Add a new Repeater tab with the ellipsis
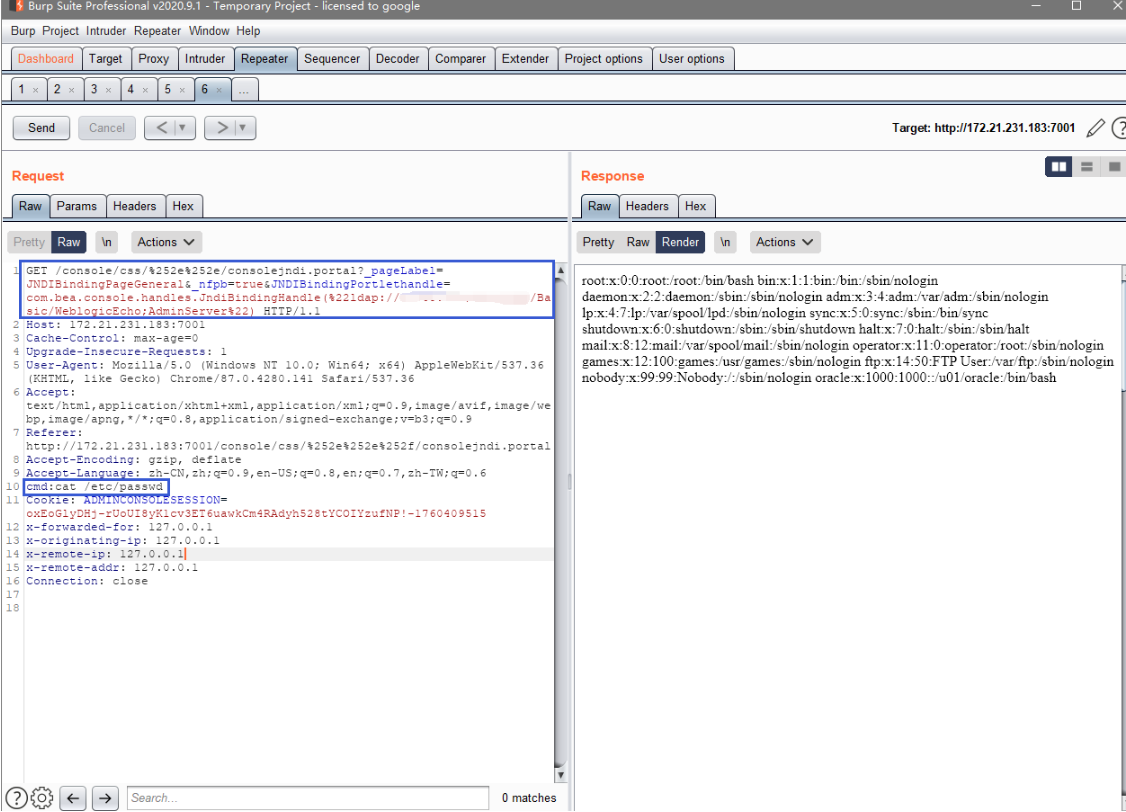Viewport: 1126px width, 812px height. click(x=244, y=90)
